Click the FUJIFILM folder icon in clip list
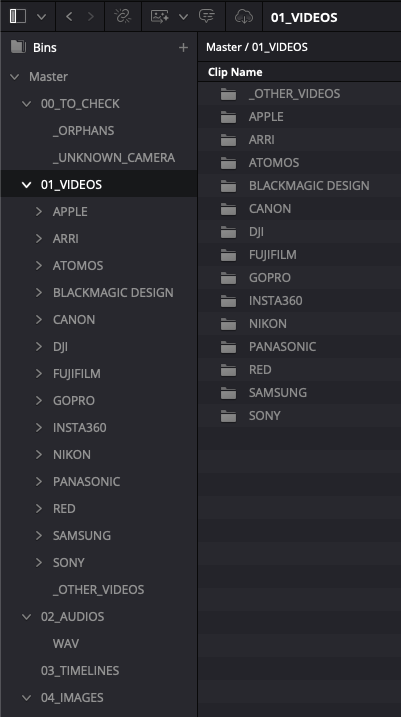The width and height of the screenshot is (401, 717). (x=229, y=255)
